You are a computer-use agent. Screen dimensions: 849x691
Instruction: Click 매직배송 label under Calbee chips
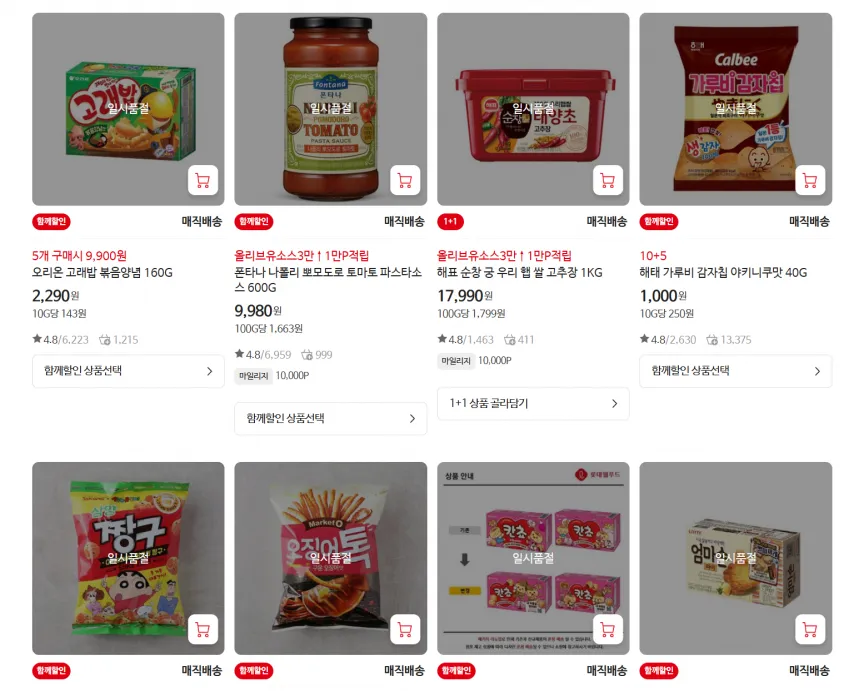tap(809, 221)
